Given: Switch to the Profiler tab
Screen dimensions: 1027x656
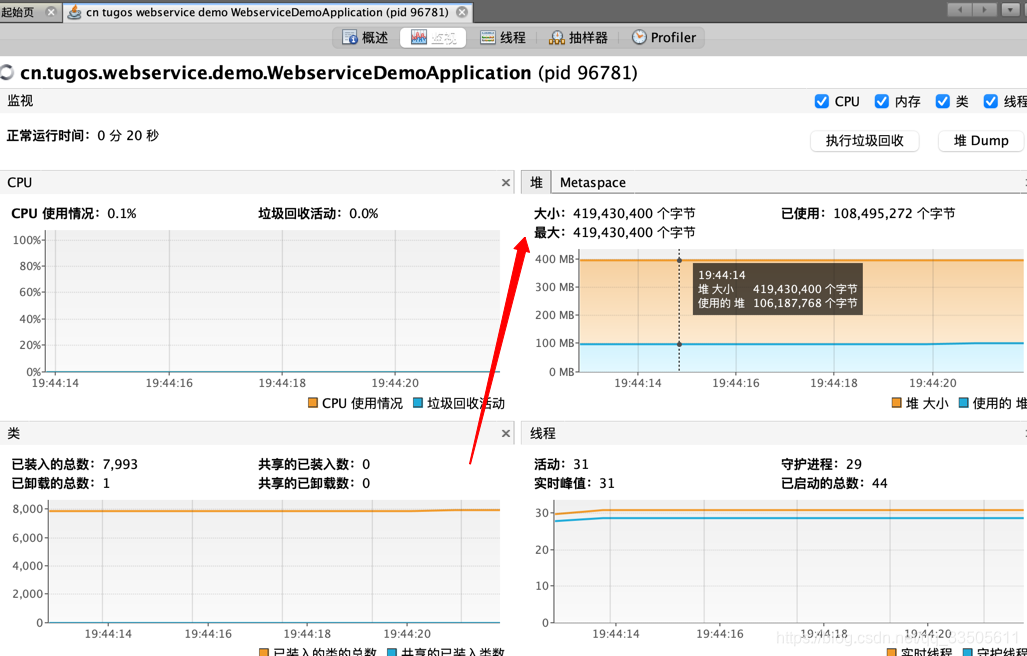Looking at the screenshot, I should (x=663, y=37).
